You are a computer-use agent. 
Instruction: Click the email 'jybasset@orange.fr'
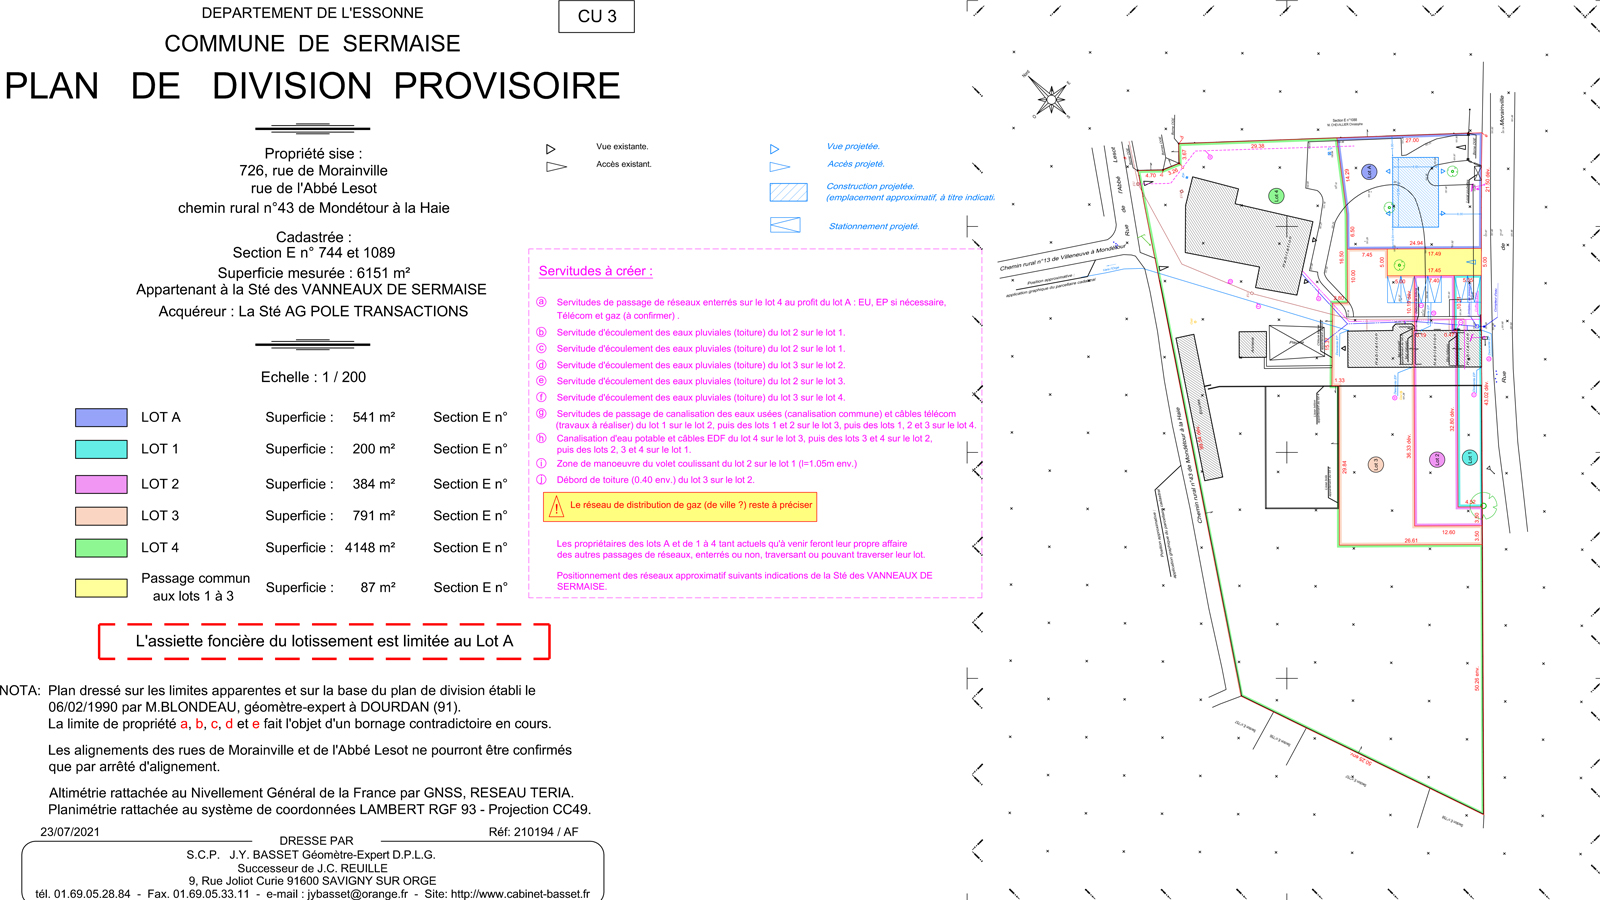click(x=357, y=894)
